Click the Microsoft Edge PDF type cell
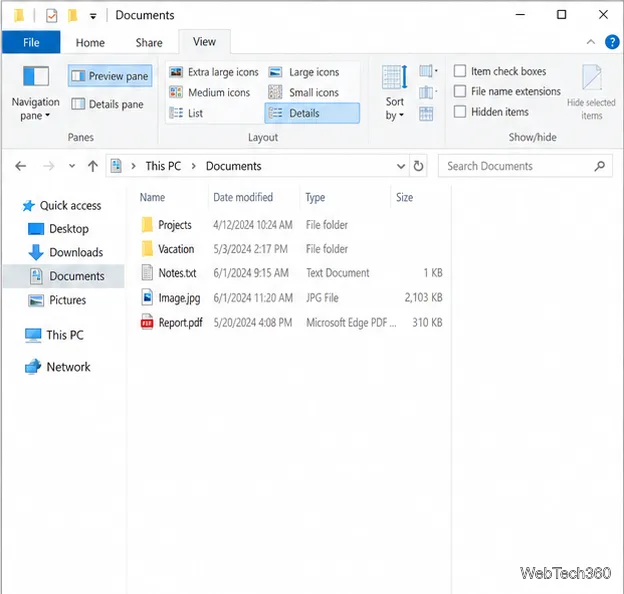Screen dimensions: 624x594 coord(351,322)
